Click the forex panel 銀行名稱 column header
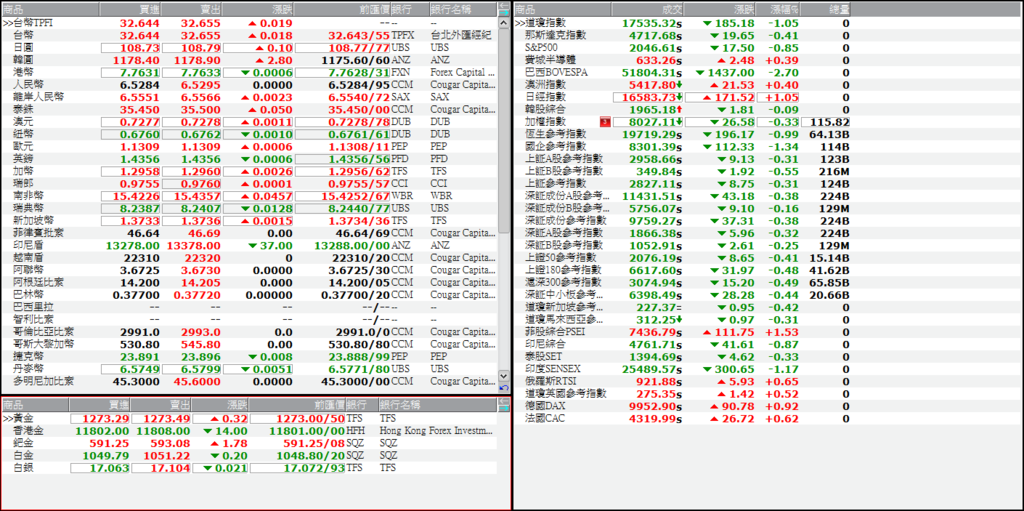This screenshot has height=511, width=1024. point(462,9)
